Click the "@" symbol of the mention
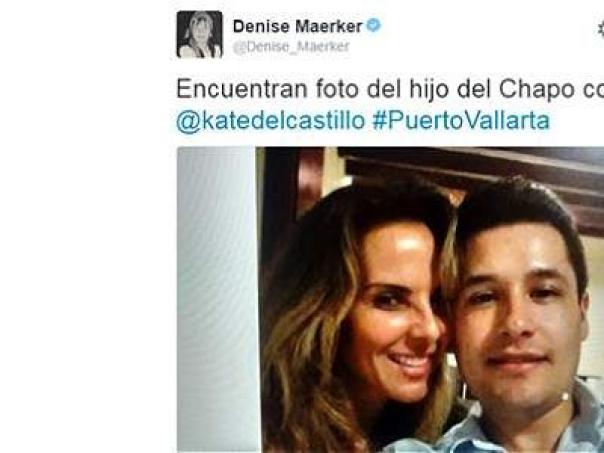This screenshot has width=604, height=453. tap(188, 122)
